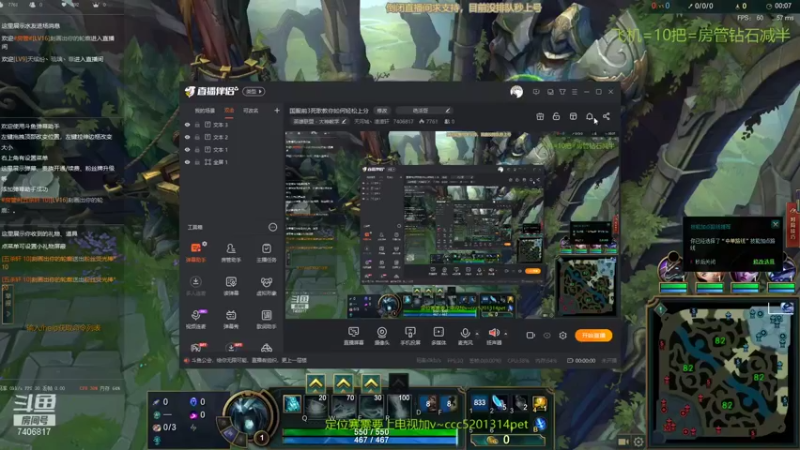The image size is (800, 450).
Task: Select the 文本3 source row
Action: coord(232,124)
